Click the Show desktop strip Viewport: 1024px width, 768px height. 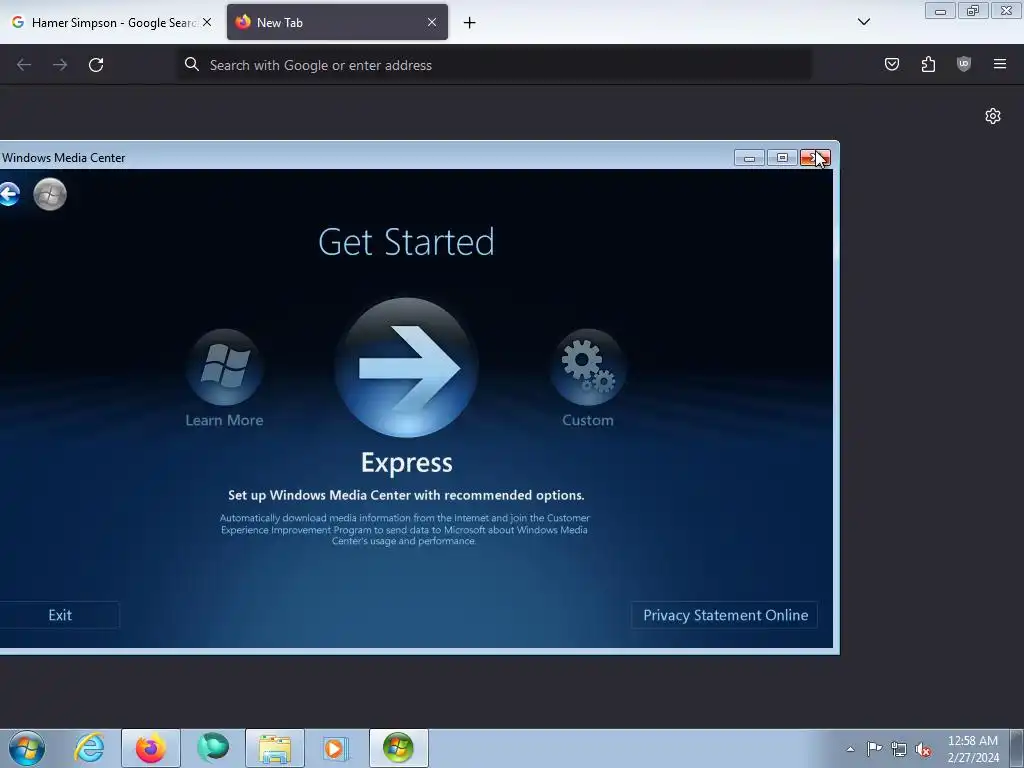click(x=1017, y=748)
